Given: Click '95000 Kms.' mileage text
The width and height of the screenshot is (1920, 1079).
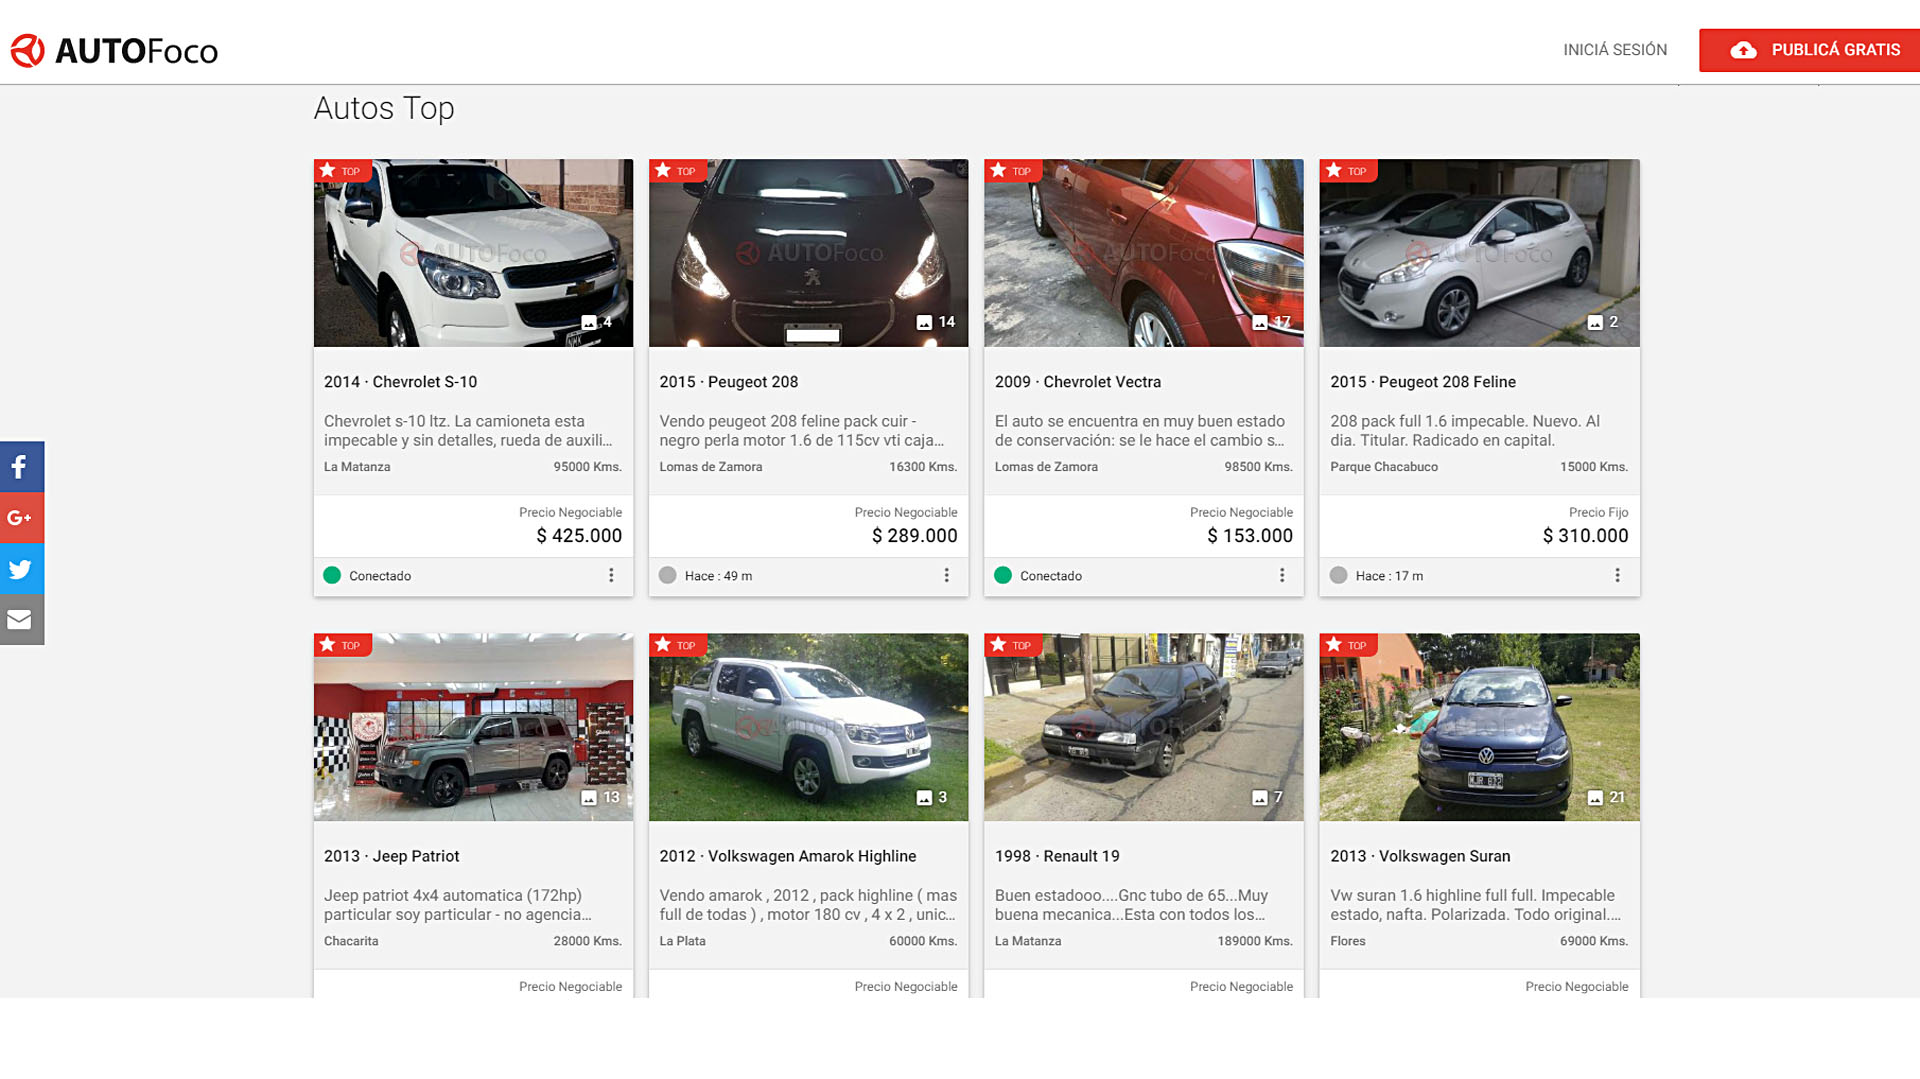Looking at the screenshot, I should (x=588, y=467).
